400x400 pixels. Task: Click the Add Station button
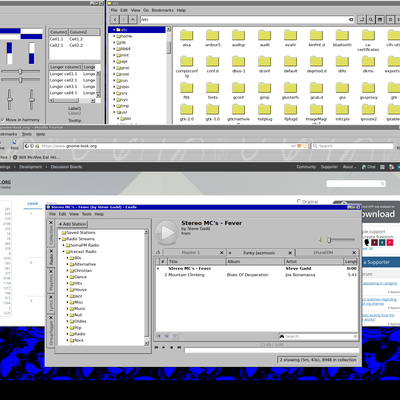coord(73,224)
